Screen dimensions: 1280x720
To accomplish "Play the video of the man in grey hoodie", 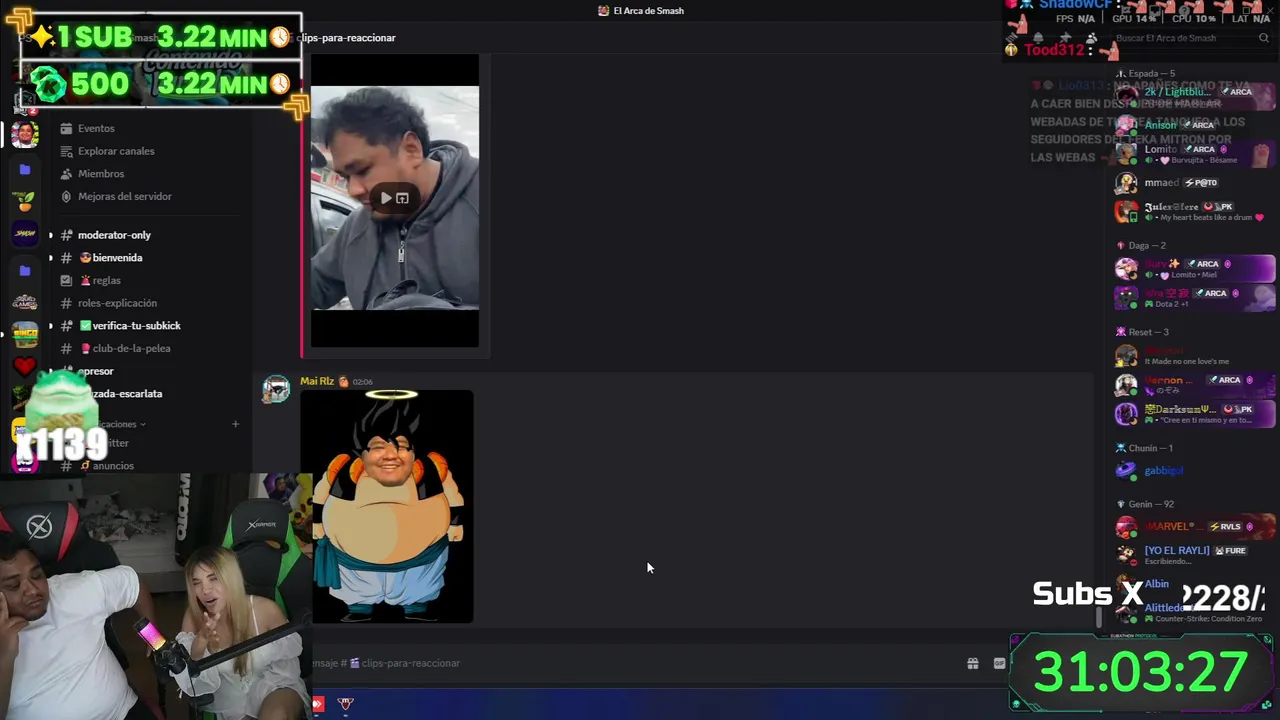I will 386,198.
